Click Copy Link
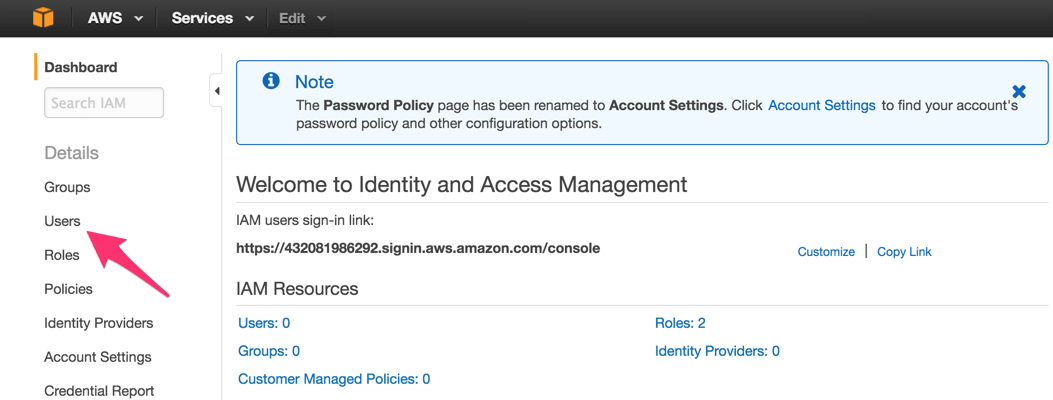 point(905,252)
